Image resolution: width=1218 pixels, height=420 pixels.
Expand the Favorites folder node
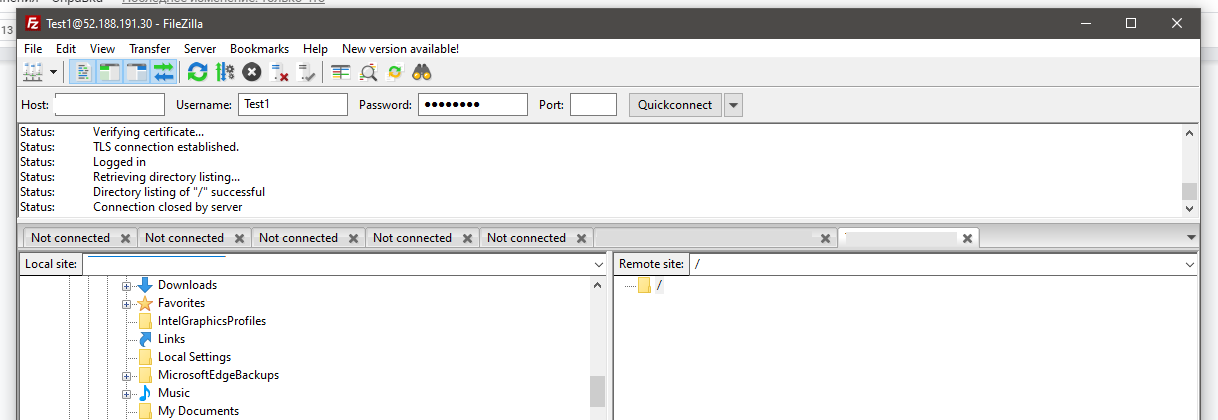click(127, 304)
